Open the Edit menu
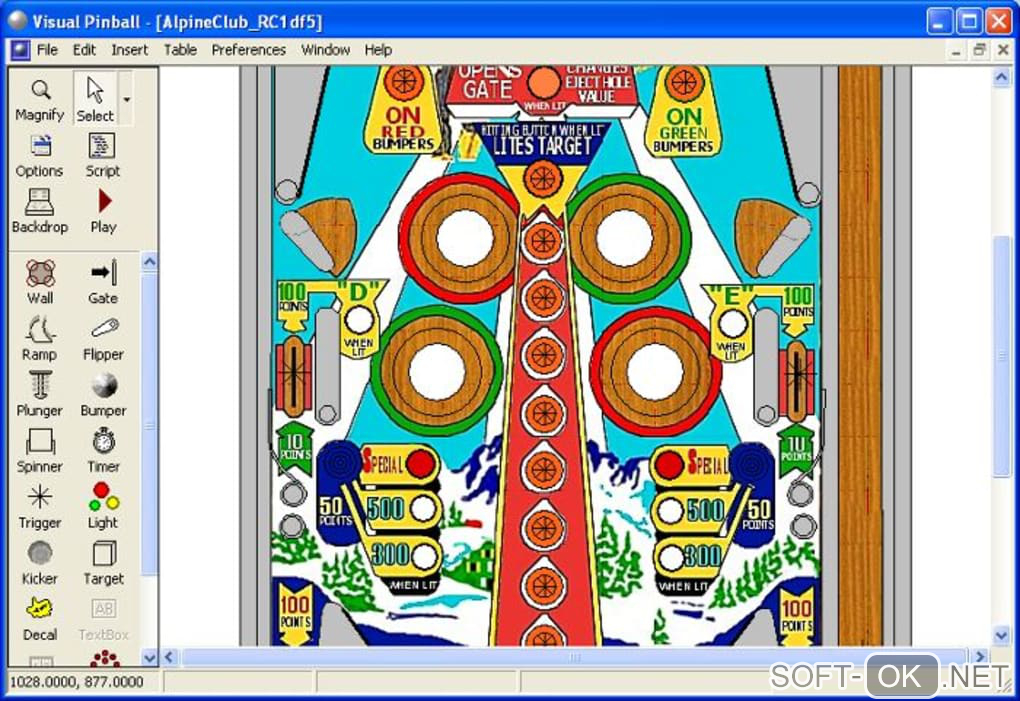Viewport: 1020px width, 701px height. tap(84, 50)
